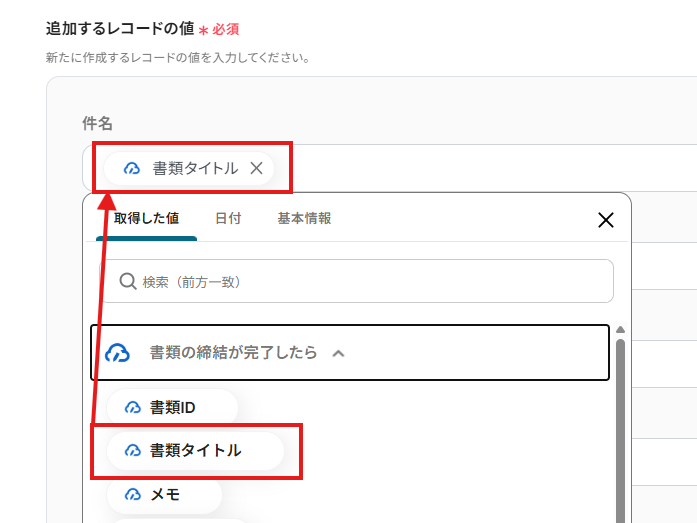Open the 基本情報 tab
The image size is (697, 523).
click(x=304, y=219)
